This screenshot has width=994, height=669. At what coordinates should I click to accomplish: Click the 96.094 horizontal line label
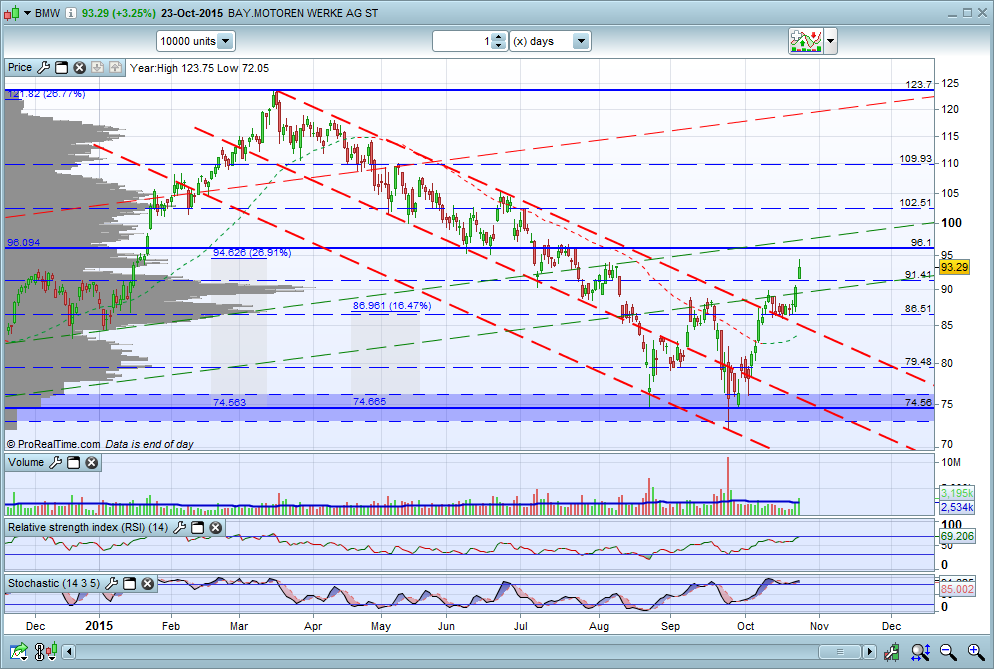(x=23, y=243)
